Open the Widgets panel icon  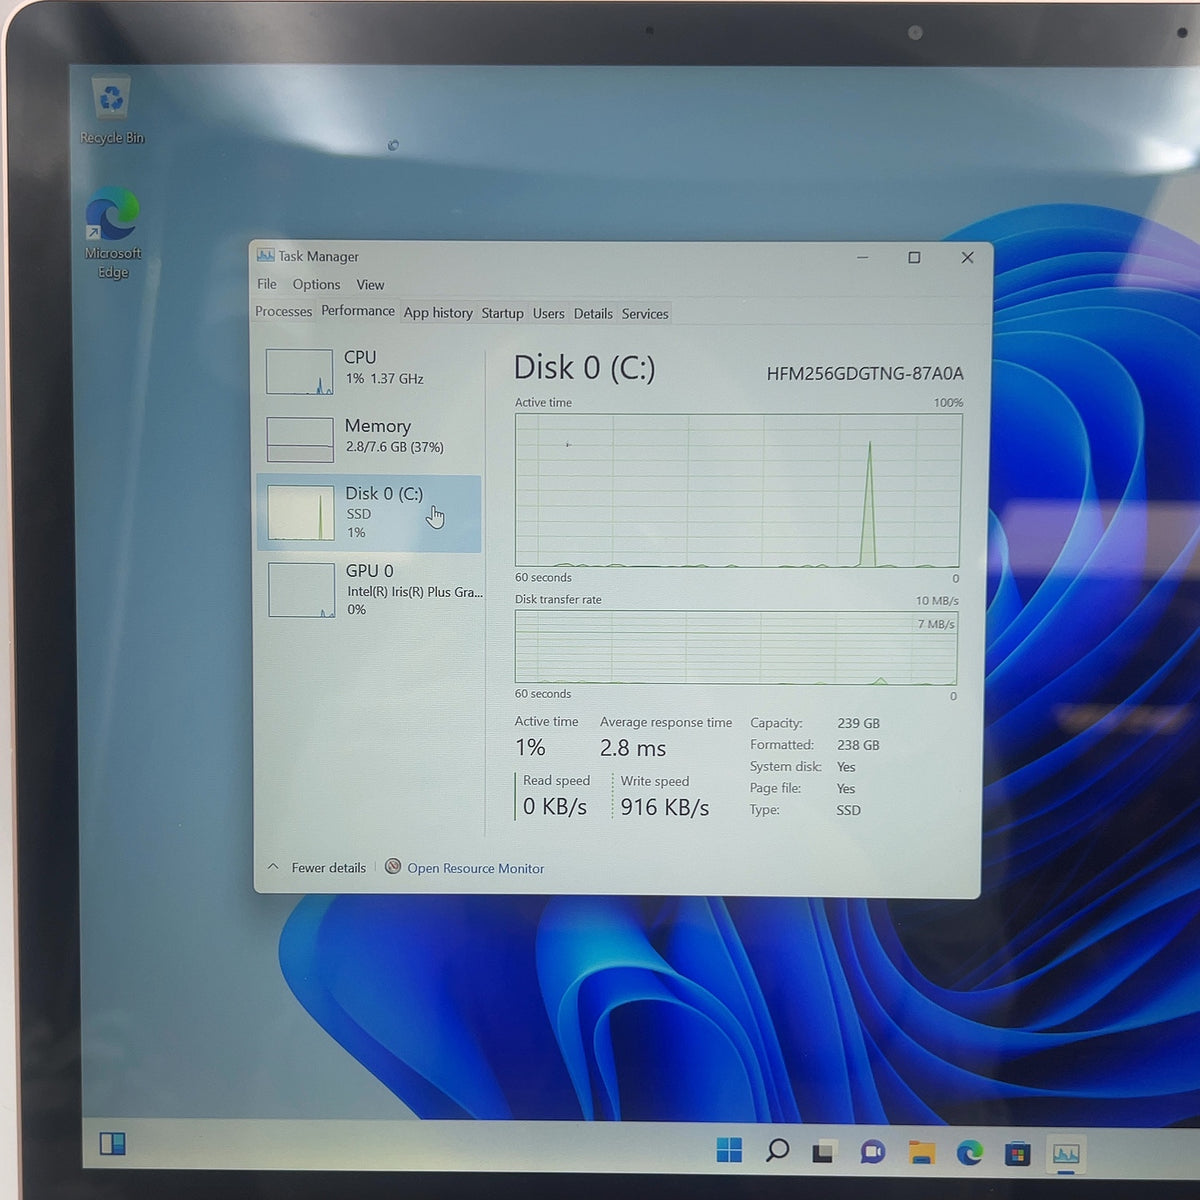point(112,1143)
